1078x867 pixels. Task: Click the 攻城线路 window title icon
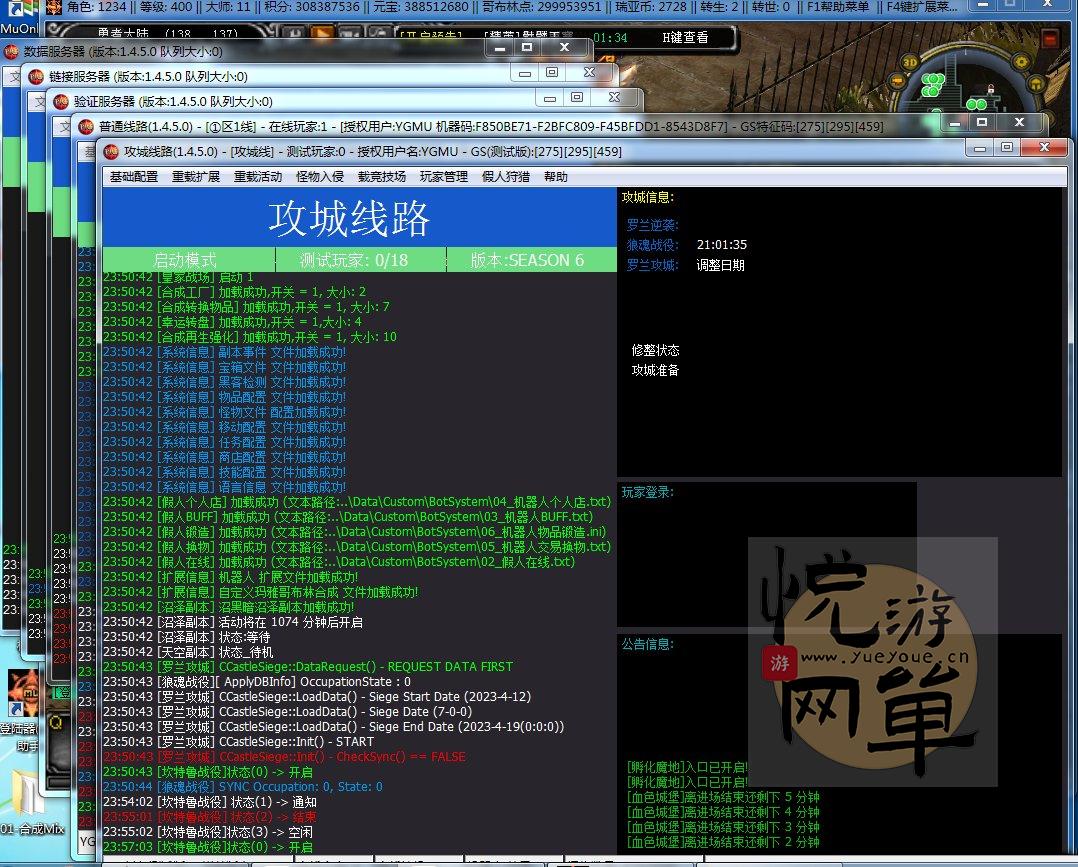110,152
